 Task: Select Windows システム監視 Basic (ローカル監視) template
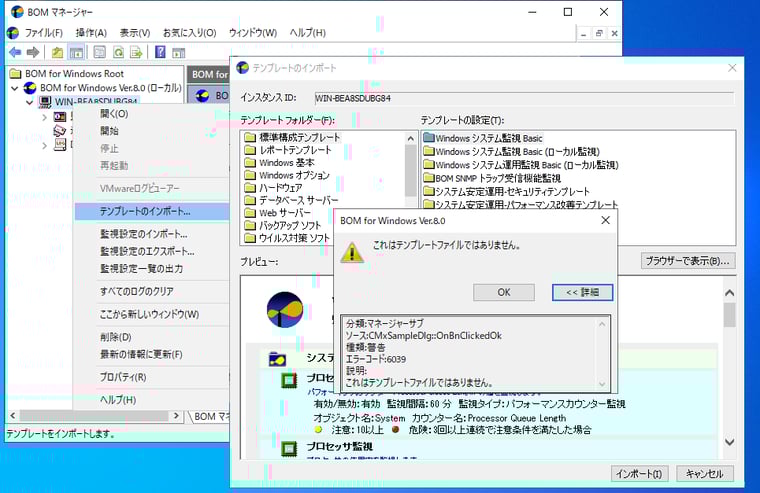click(511, 151)
